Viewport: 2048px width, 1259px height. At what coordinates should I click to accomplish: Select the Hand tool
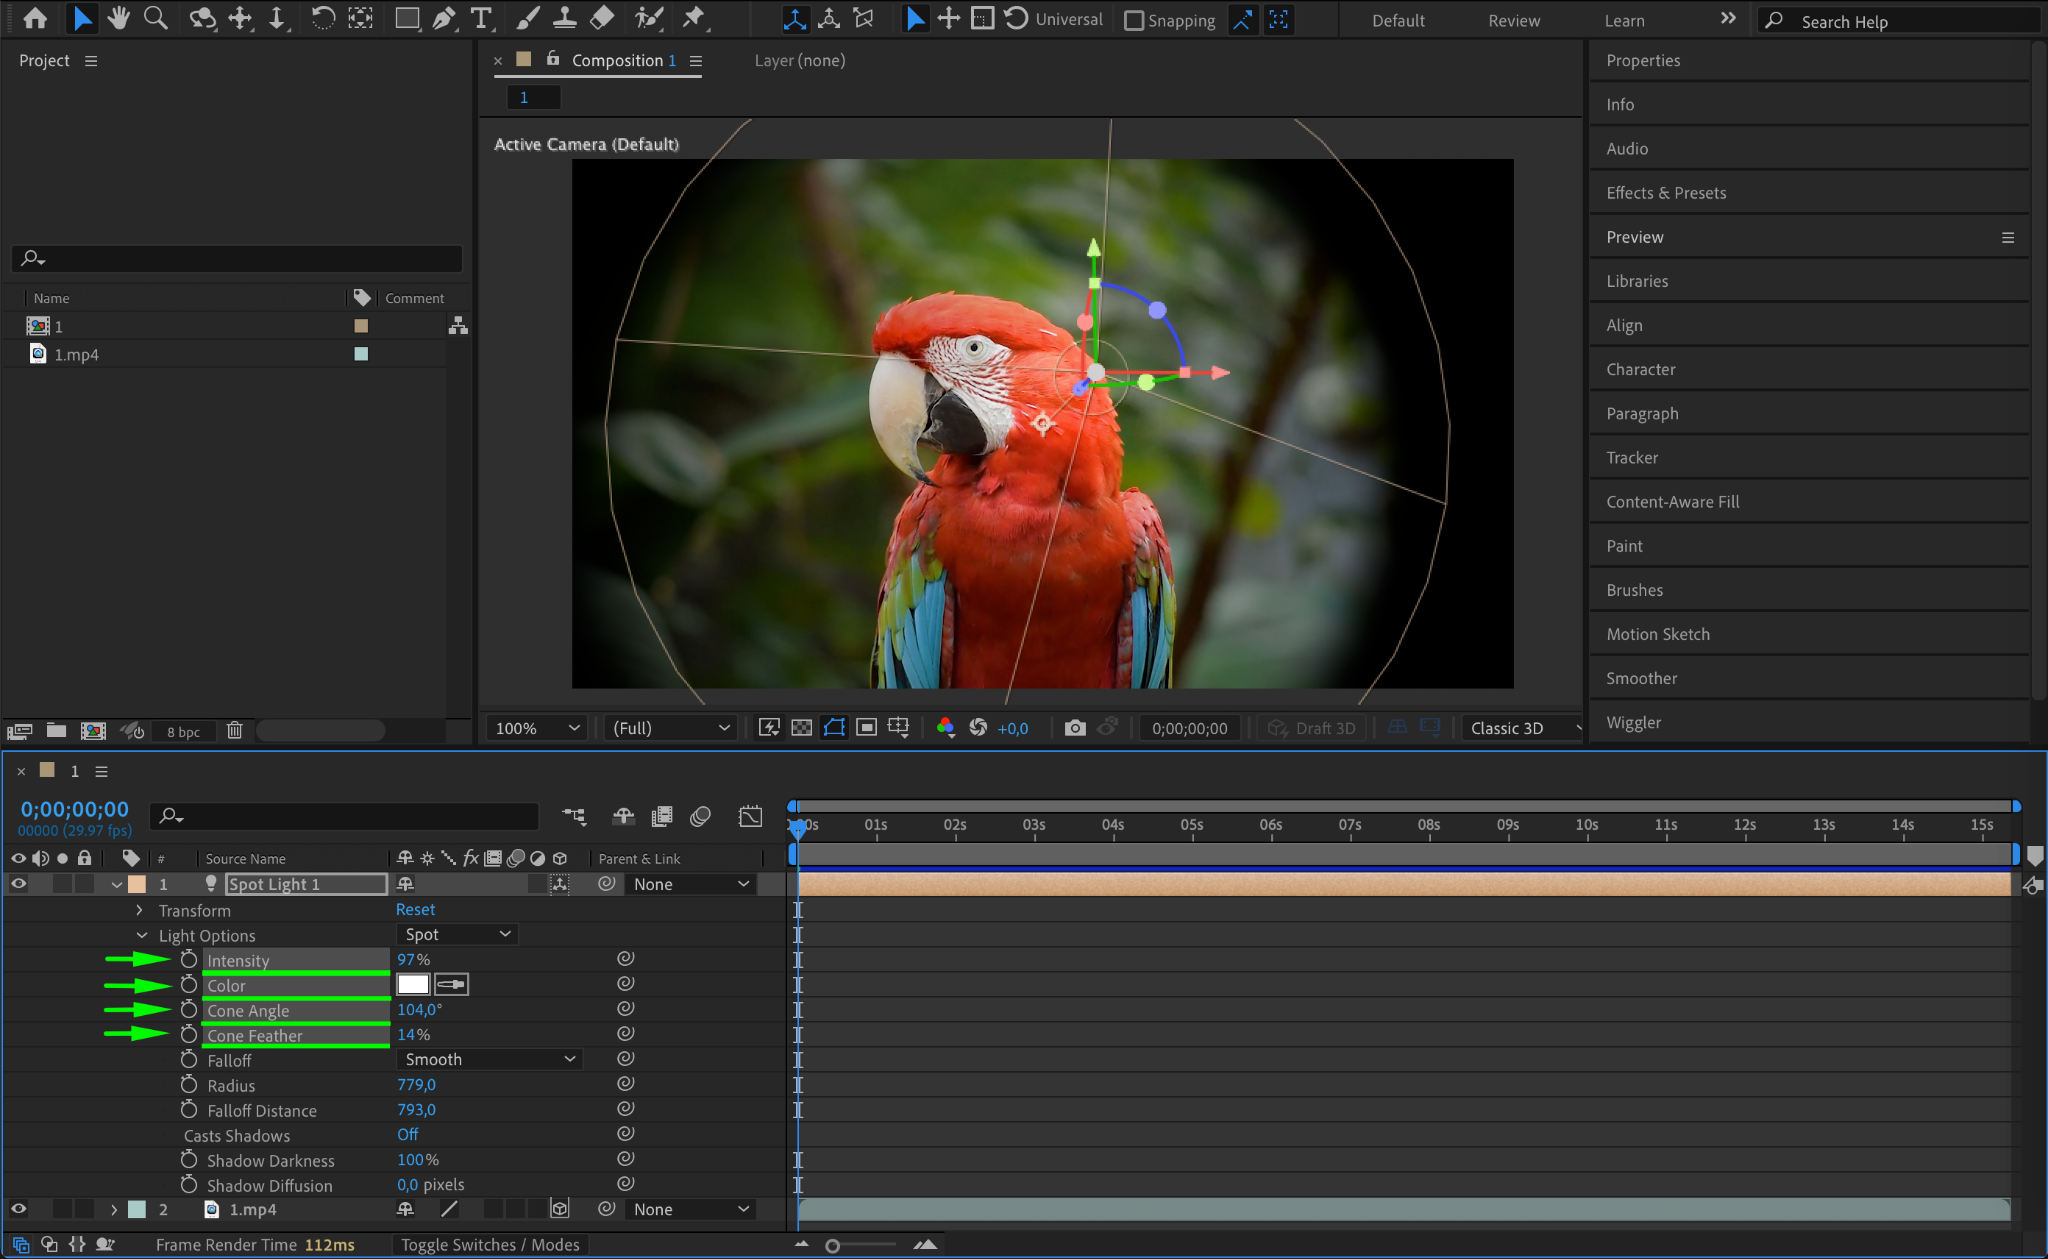pos(119,18)
